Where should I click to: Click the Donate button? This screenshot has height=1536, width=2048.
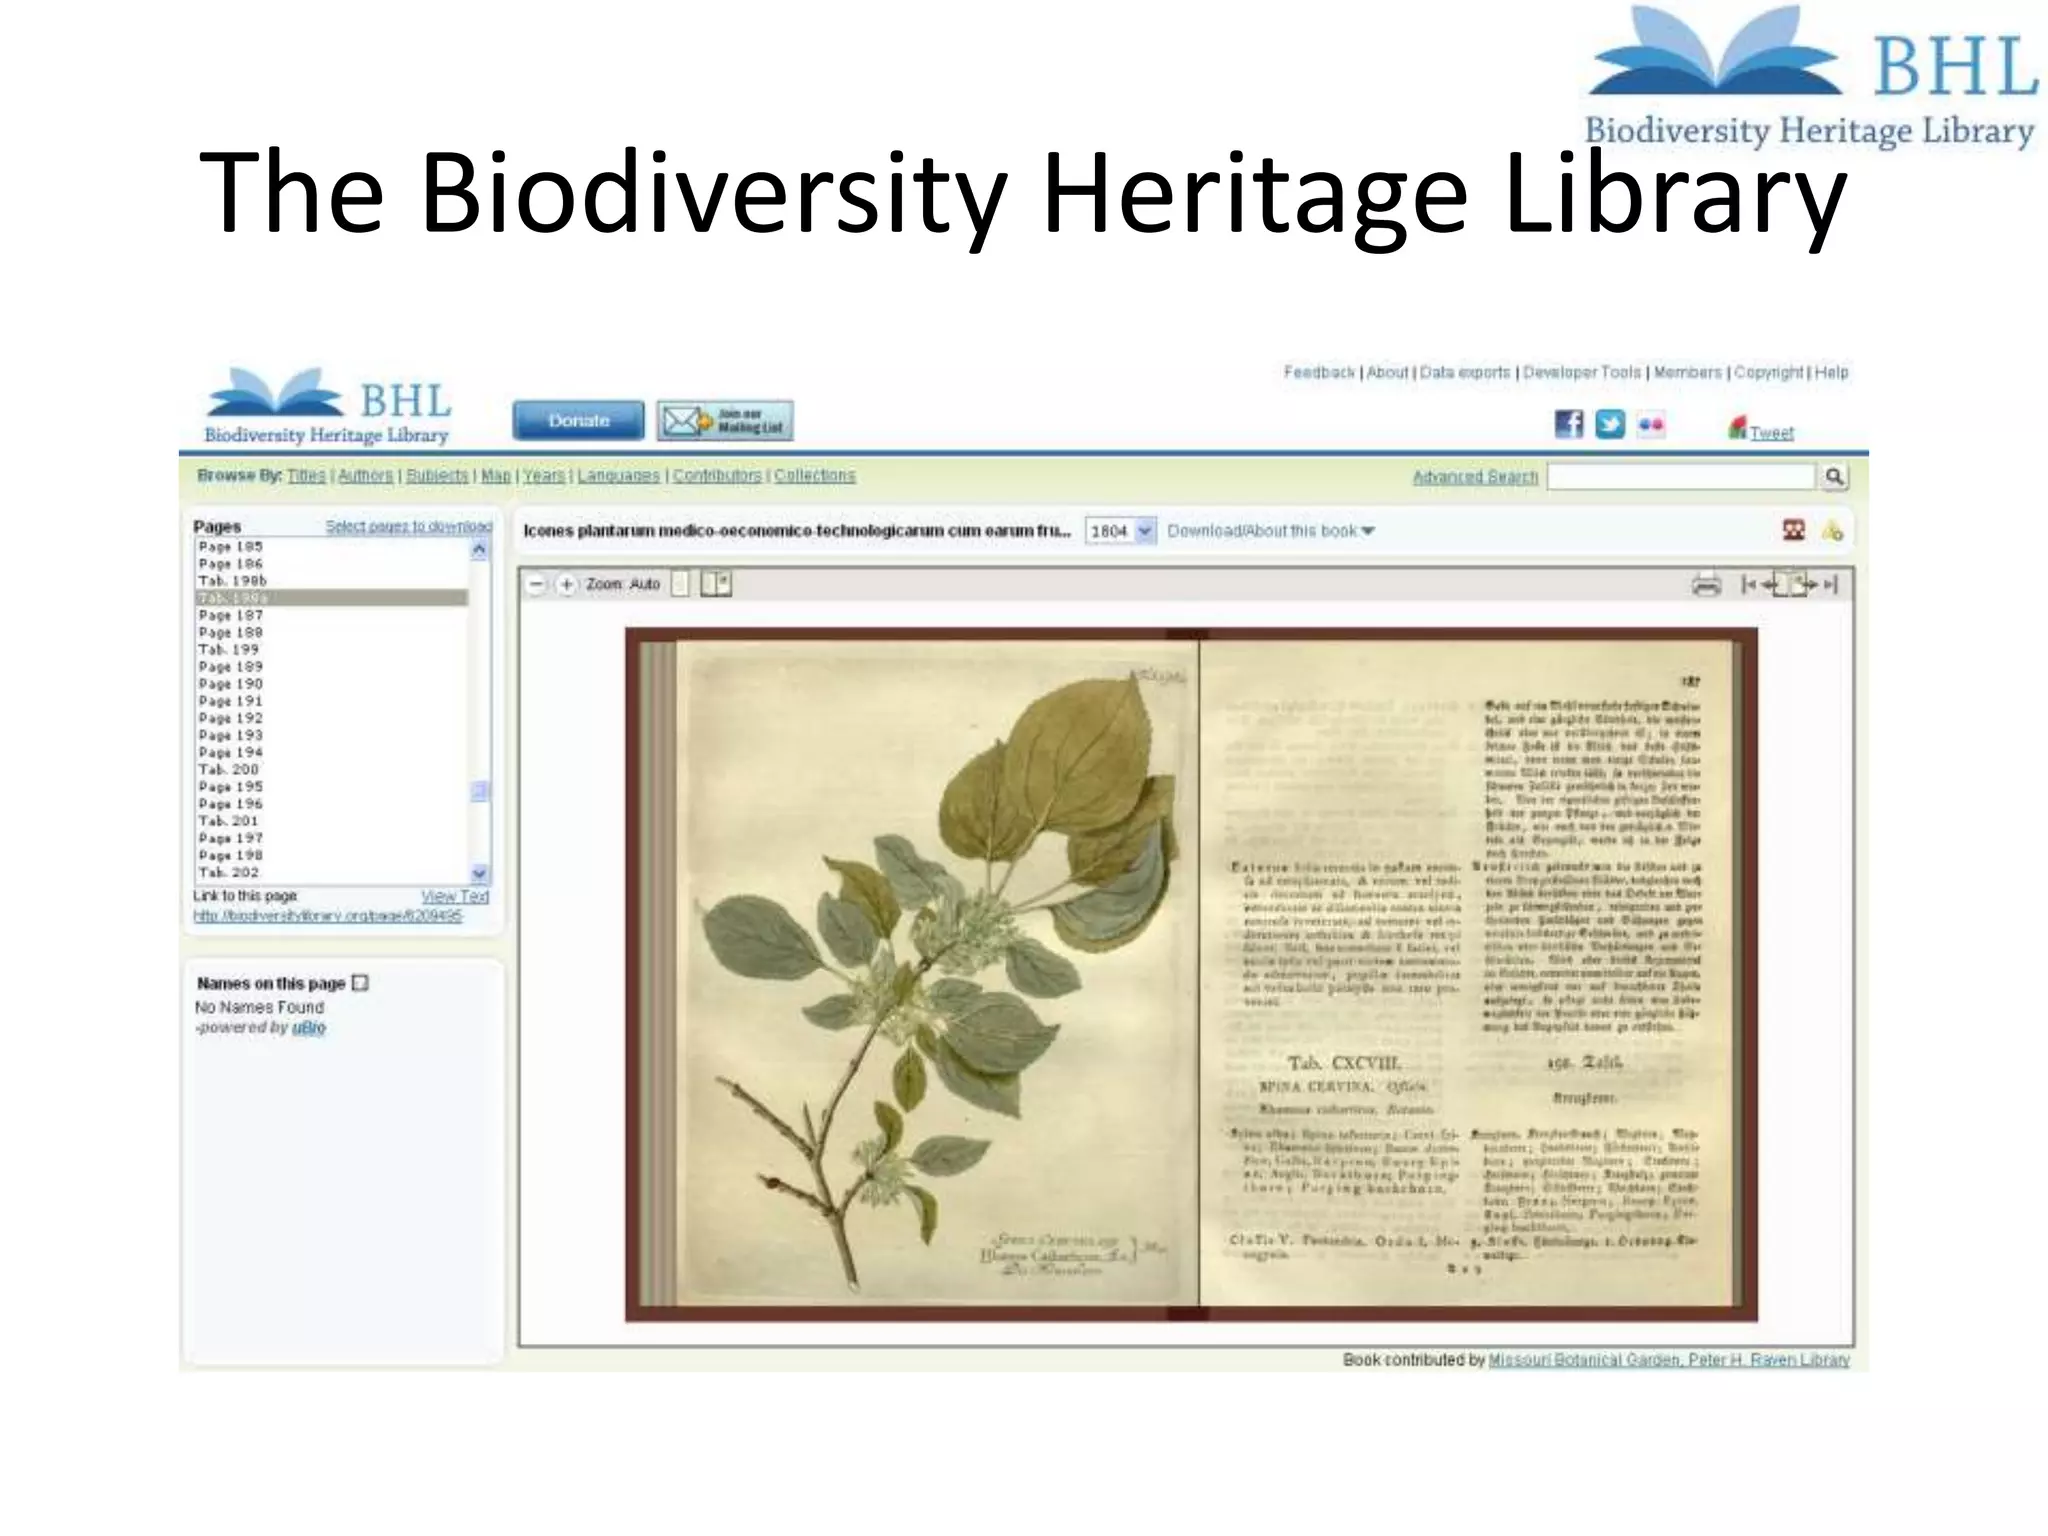578,421
